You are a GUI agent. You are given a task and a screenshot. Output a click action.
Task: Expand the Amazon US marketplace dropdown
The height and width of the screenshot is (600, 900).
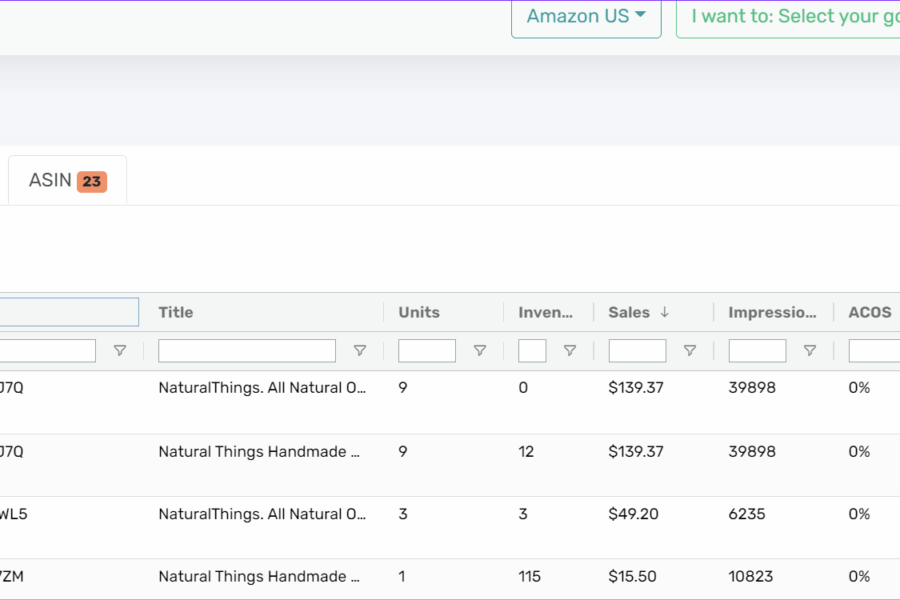click(586, 17)
